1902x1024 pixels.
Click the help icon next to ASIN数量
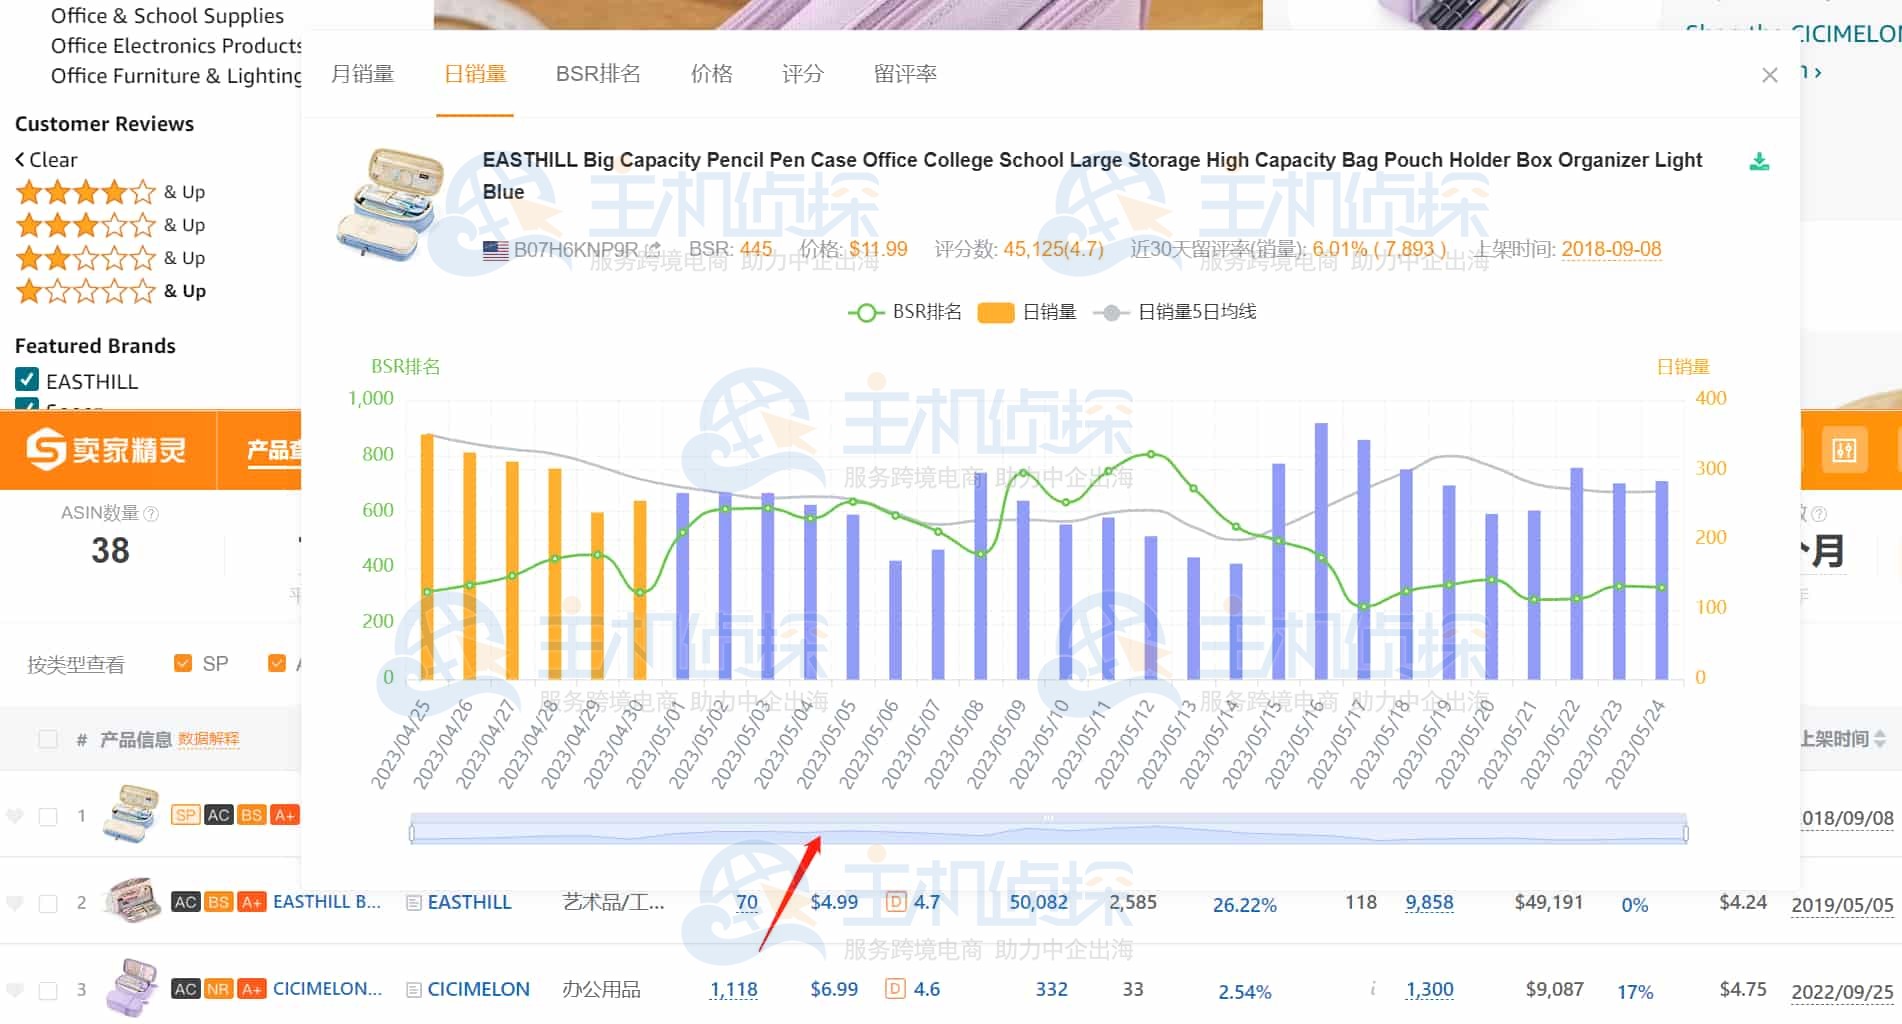click(151, 513)
